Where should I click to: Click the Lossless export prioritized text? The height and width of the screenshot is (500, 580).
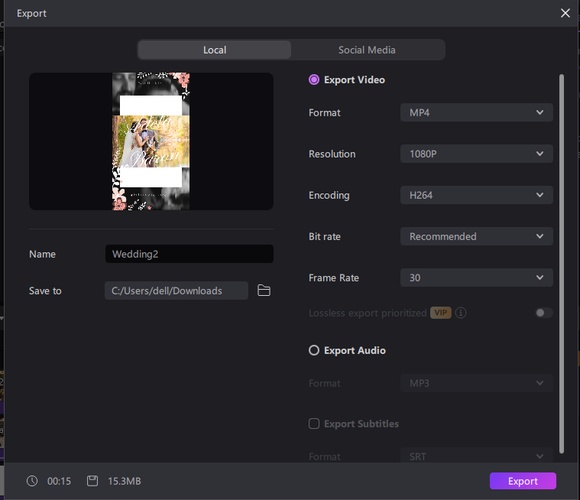(x=367, y=313)
